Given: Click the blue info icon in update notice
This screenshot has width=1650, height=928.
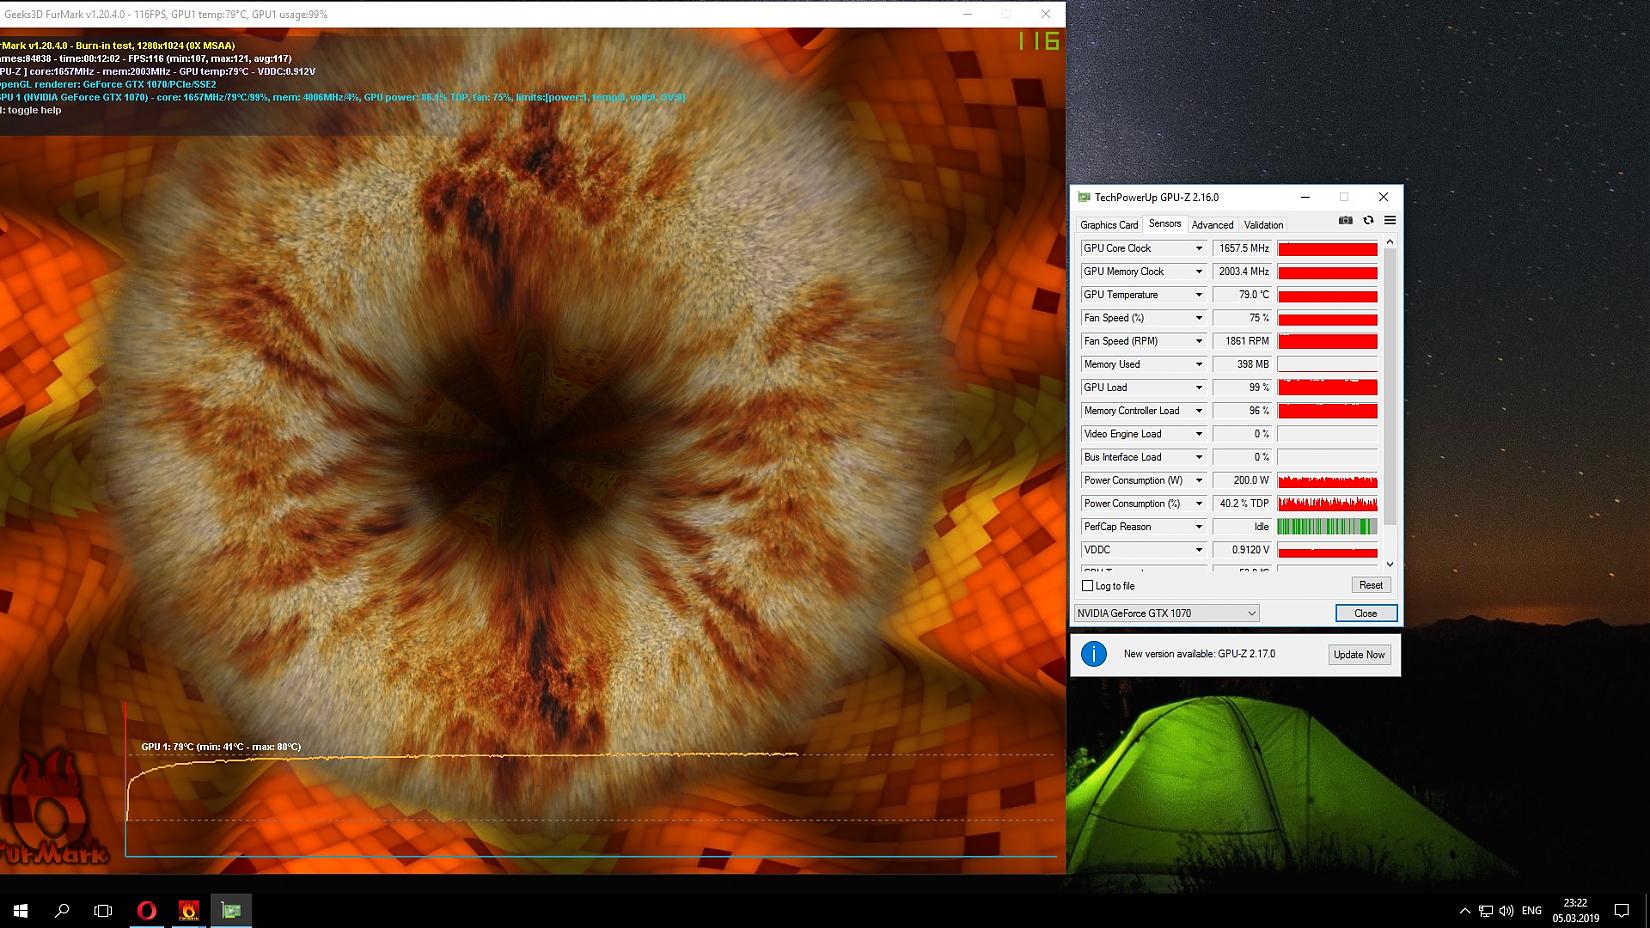Looking at the screenshot, I should click(x=1094, y=654).
